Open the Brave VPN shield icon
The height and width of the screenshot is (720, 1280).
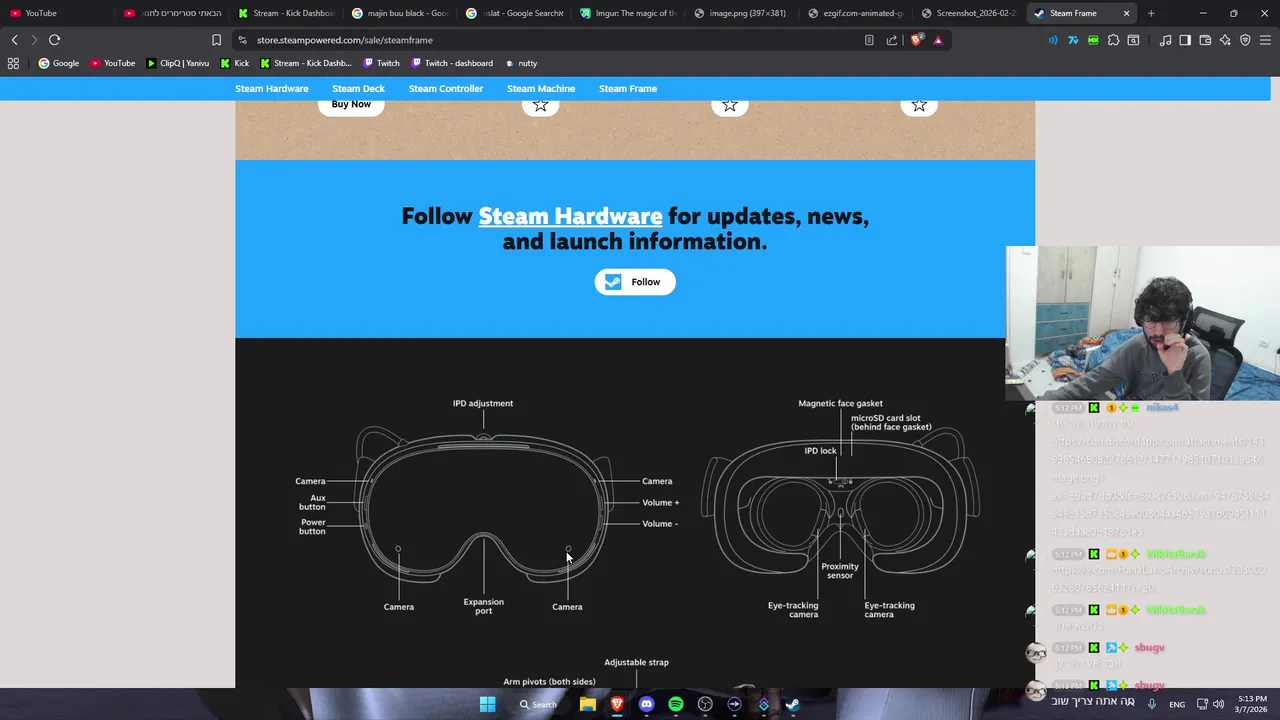click(x=1245, y=40)
